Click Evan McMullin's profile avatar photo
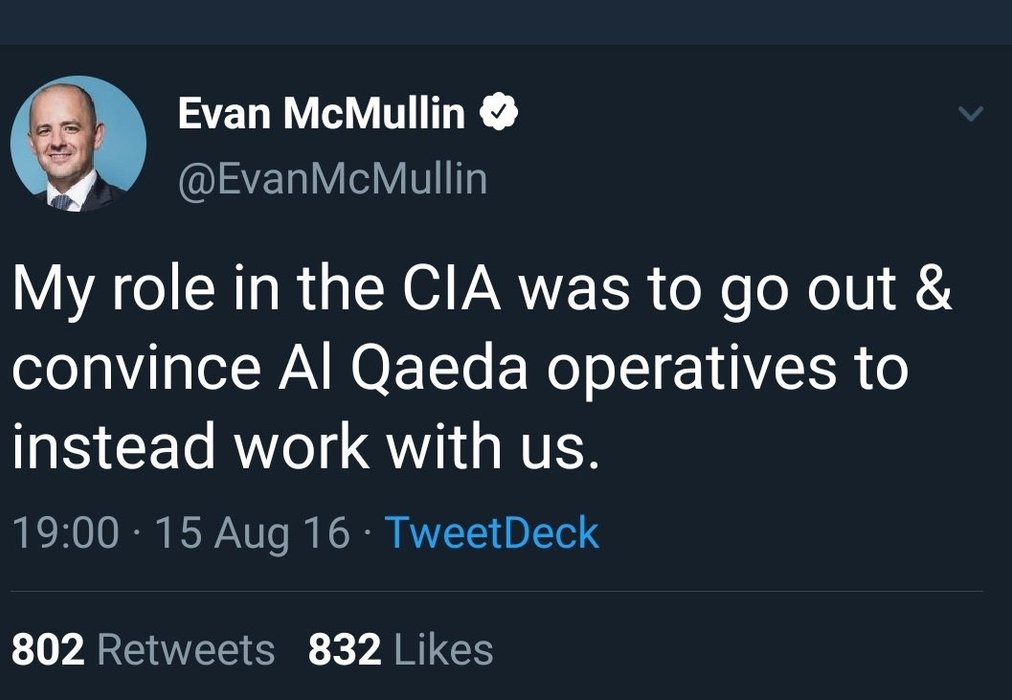The image size is (1012, 700). click(x=78, y=144)
